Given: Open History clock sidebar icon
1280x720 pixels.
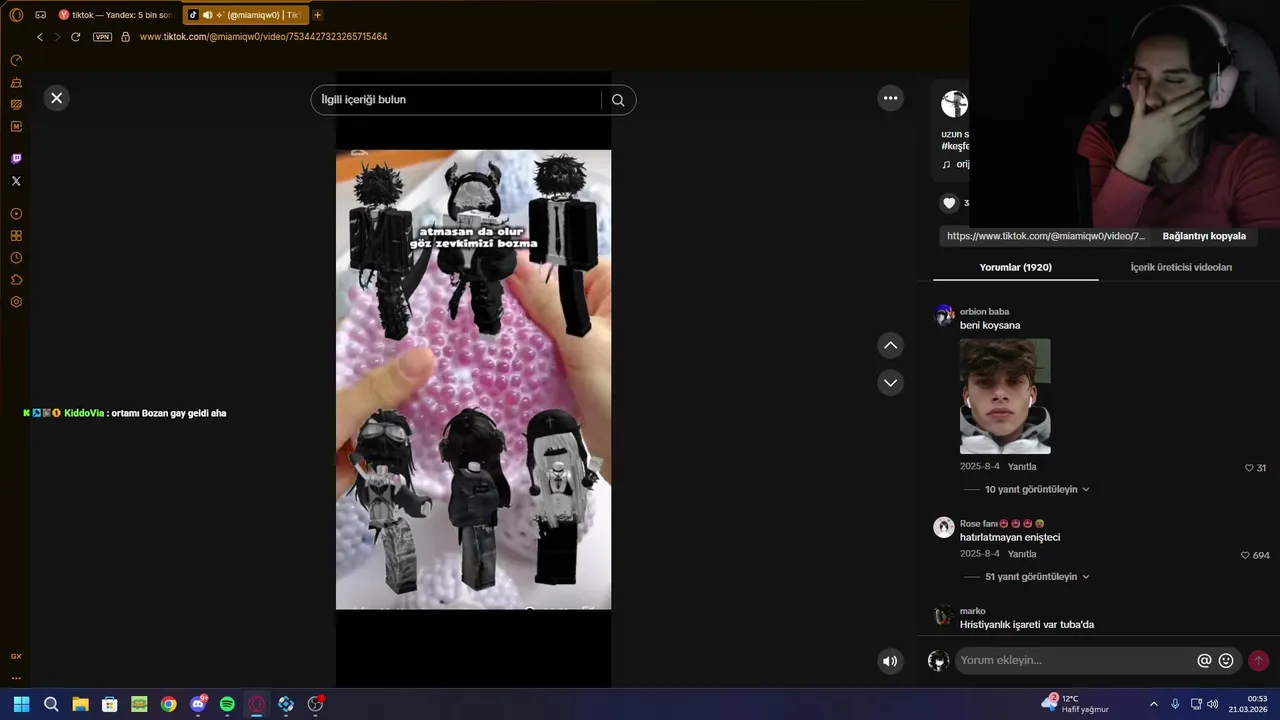Looking at the screenshot, I should (x=16, y=258).
